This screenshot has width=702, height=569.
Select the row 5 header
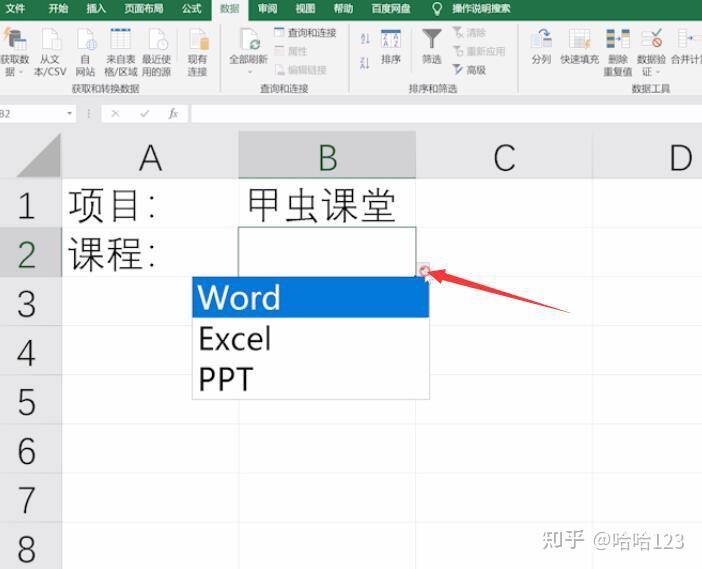click(x=30, y=400)
